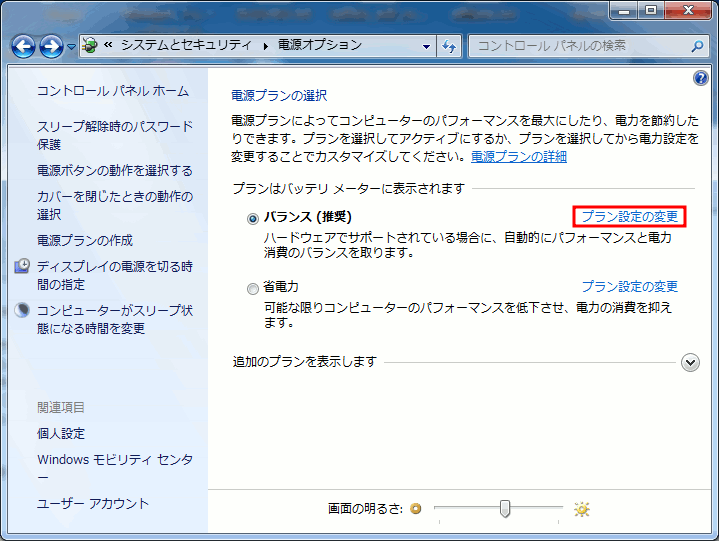
Task: Click the コントロール パネルの検索 search field
Action: tap(578, 46)
